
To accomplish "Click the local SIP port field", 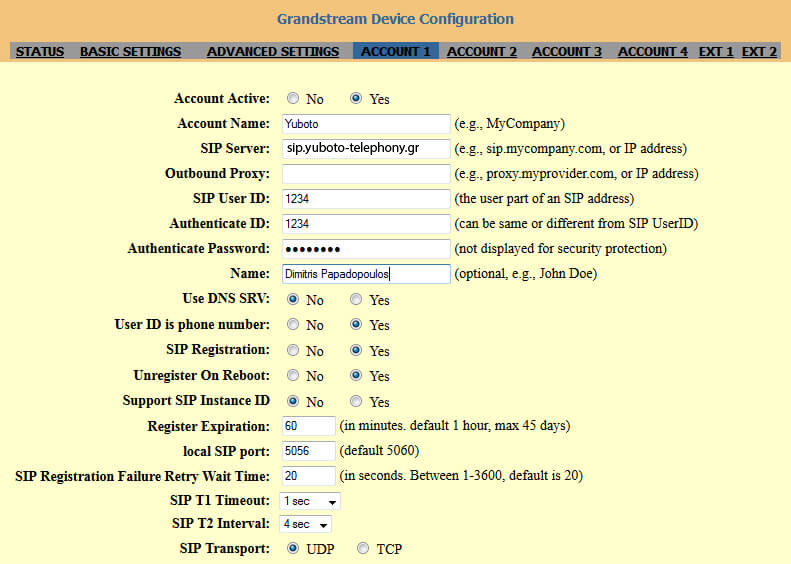I will click(x=307, y=451).
